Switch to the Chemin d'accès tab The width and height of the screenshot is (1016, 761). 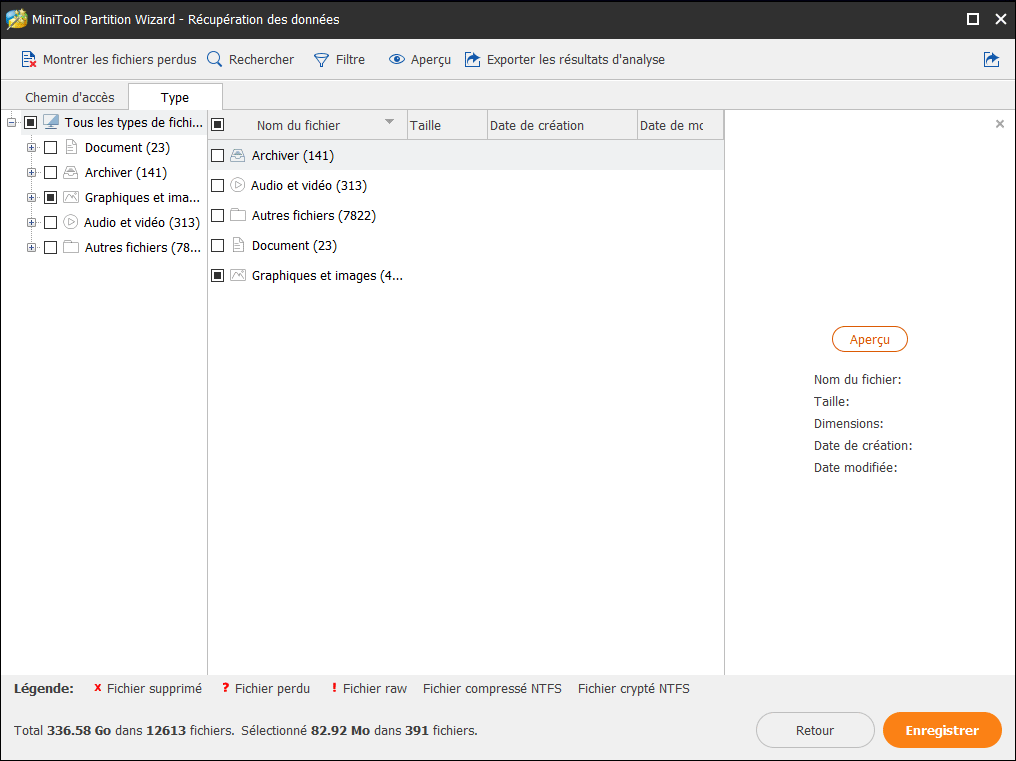click(x=69, y=97)
